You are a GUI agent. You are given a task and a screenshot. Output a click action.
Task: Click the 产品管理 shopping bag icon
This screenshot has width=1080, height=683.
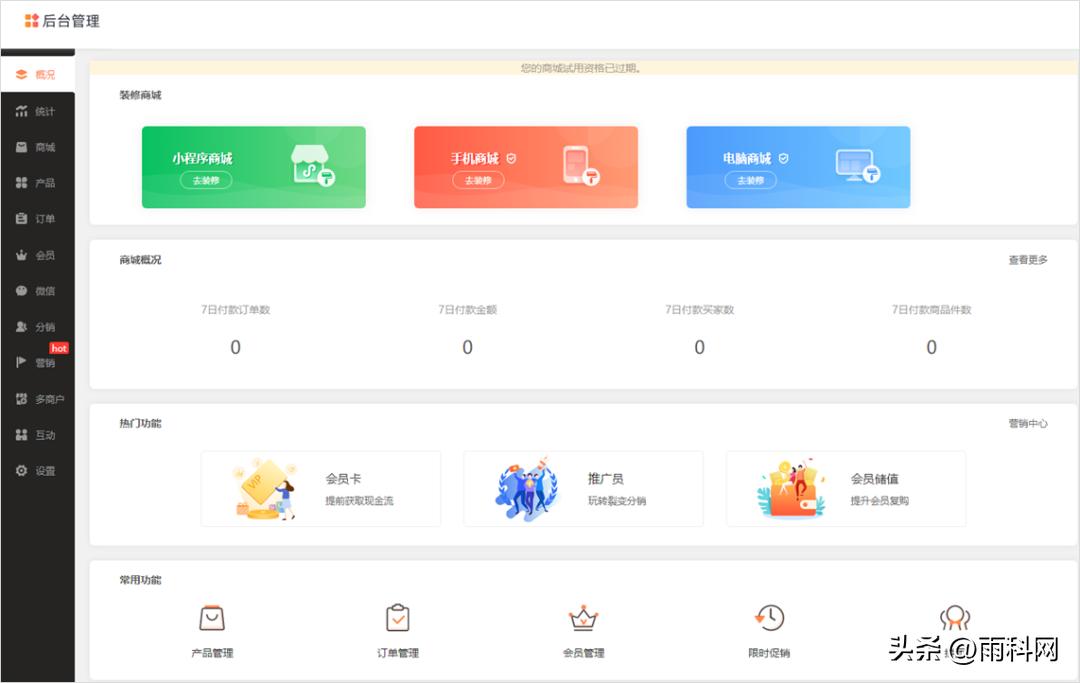(x=213, y=620)
